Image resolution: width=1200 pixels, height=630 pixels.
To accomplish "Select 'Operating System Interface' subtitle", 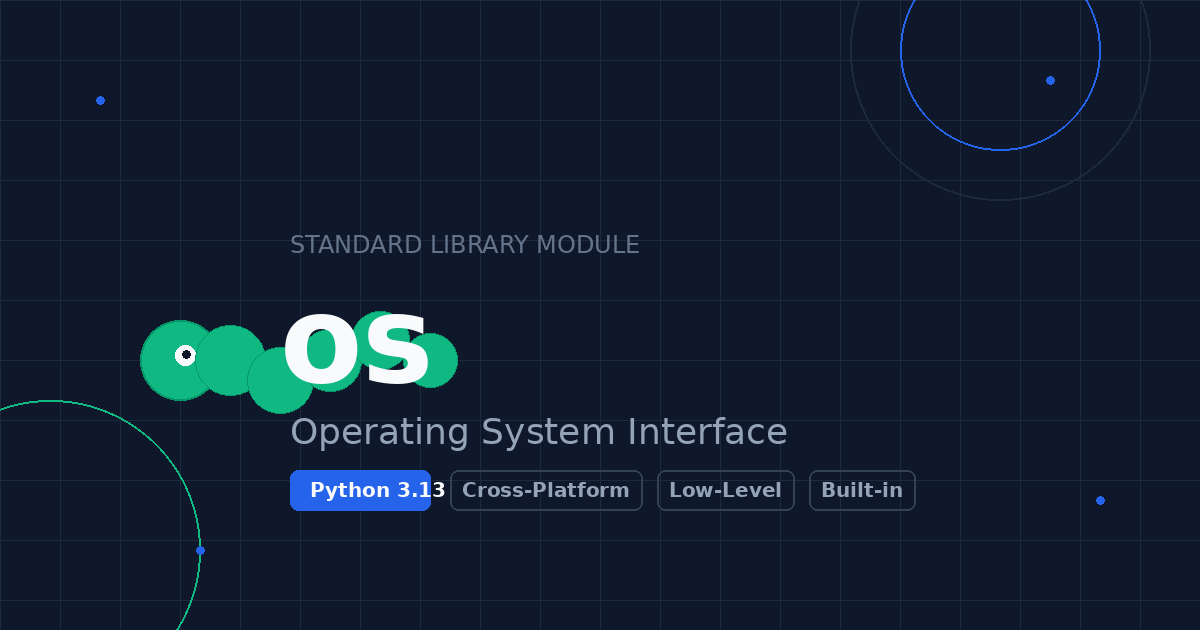I will (538, 433).
